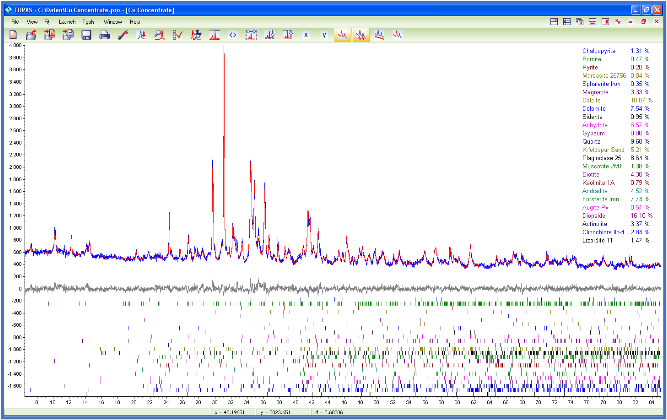
Task: Click the tallest red diffraction peak
Action: 224,55
